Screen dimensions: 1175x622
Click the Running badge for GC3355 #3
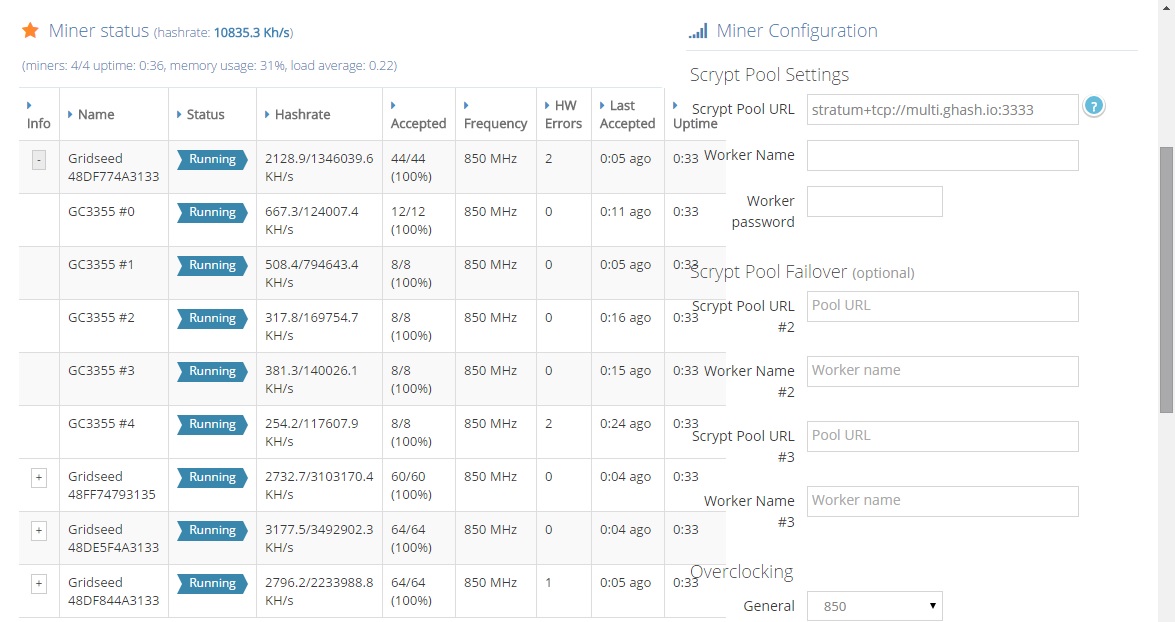(x=212, y=372)
